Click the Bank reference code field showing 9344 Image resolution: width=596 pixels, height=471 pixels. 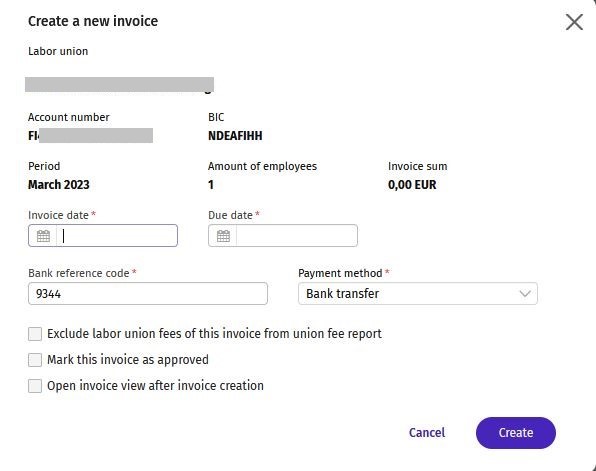(148, 293)
